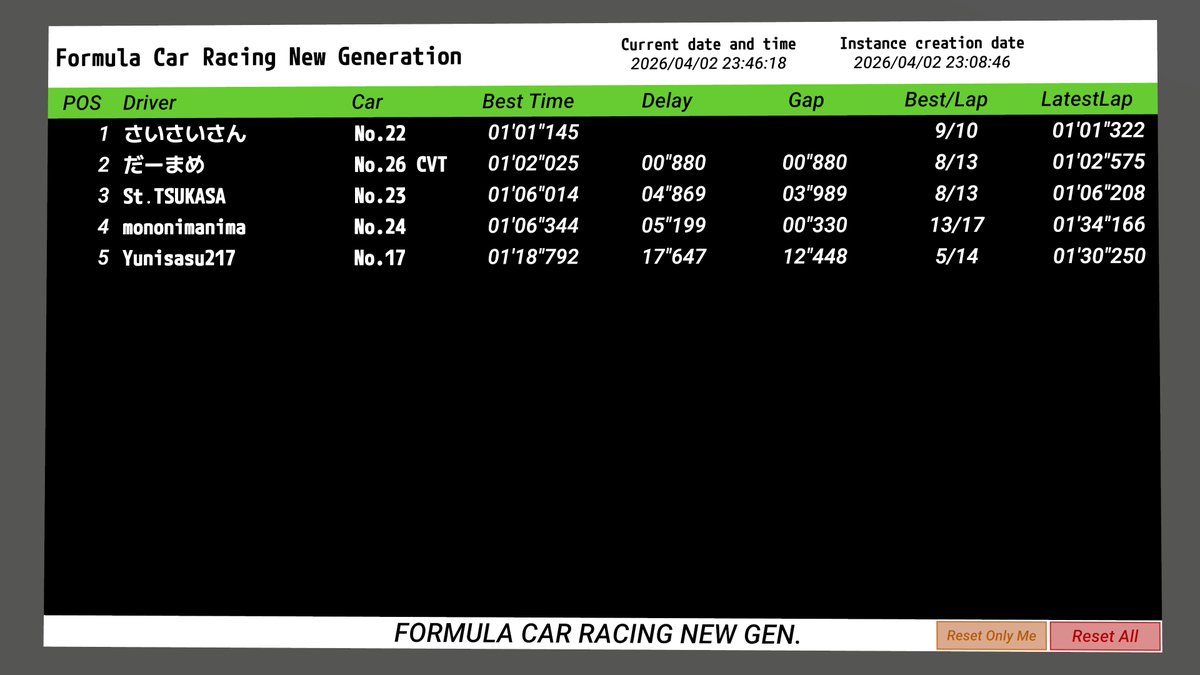This screenshot has height=675, width=1200.
Task: Click position number 5
Action: point(103,258)
